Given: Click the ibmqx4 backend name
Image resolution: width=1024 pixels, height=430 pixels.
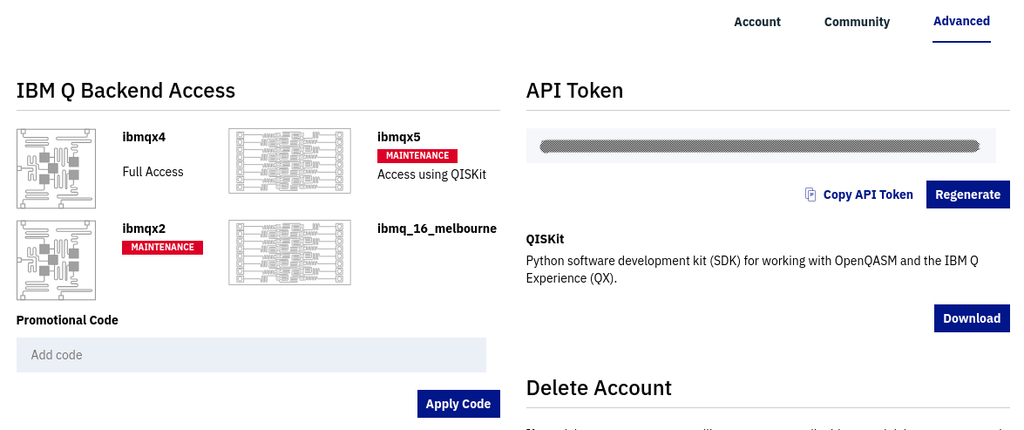Looking at the screenshot, I should click(144, 137).
